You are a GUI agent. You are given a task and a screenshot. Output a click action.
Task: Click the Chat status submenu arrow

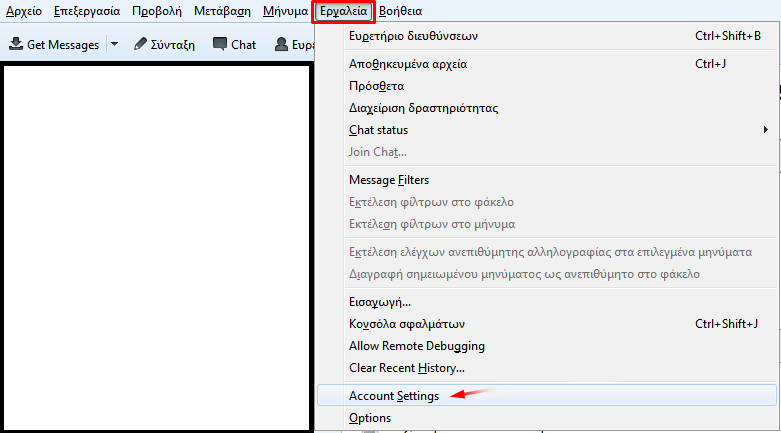766,130
